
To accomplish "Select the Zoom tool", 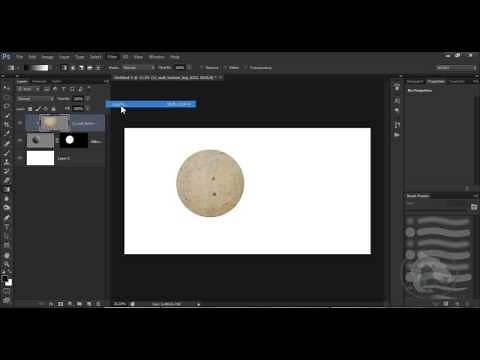I will pyautogui.click(x=6, y=265).
